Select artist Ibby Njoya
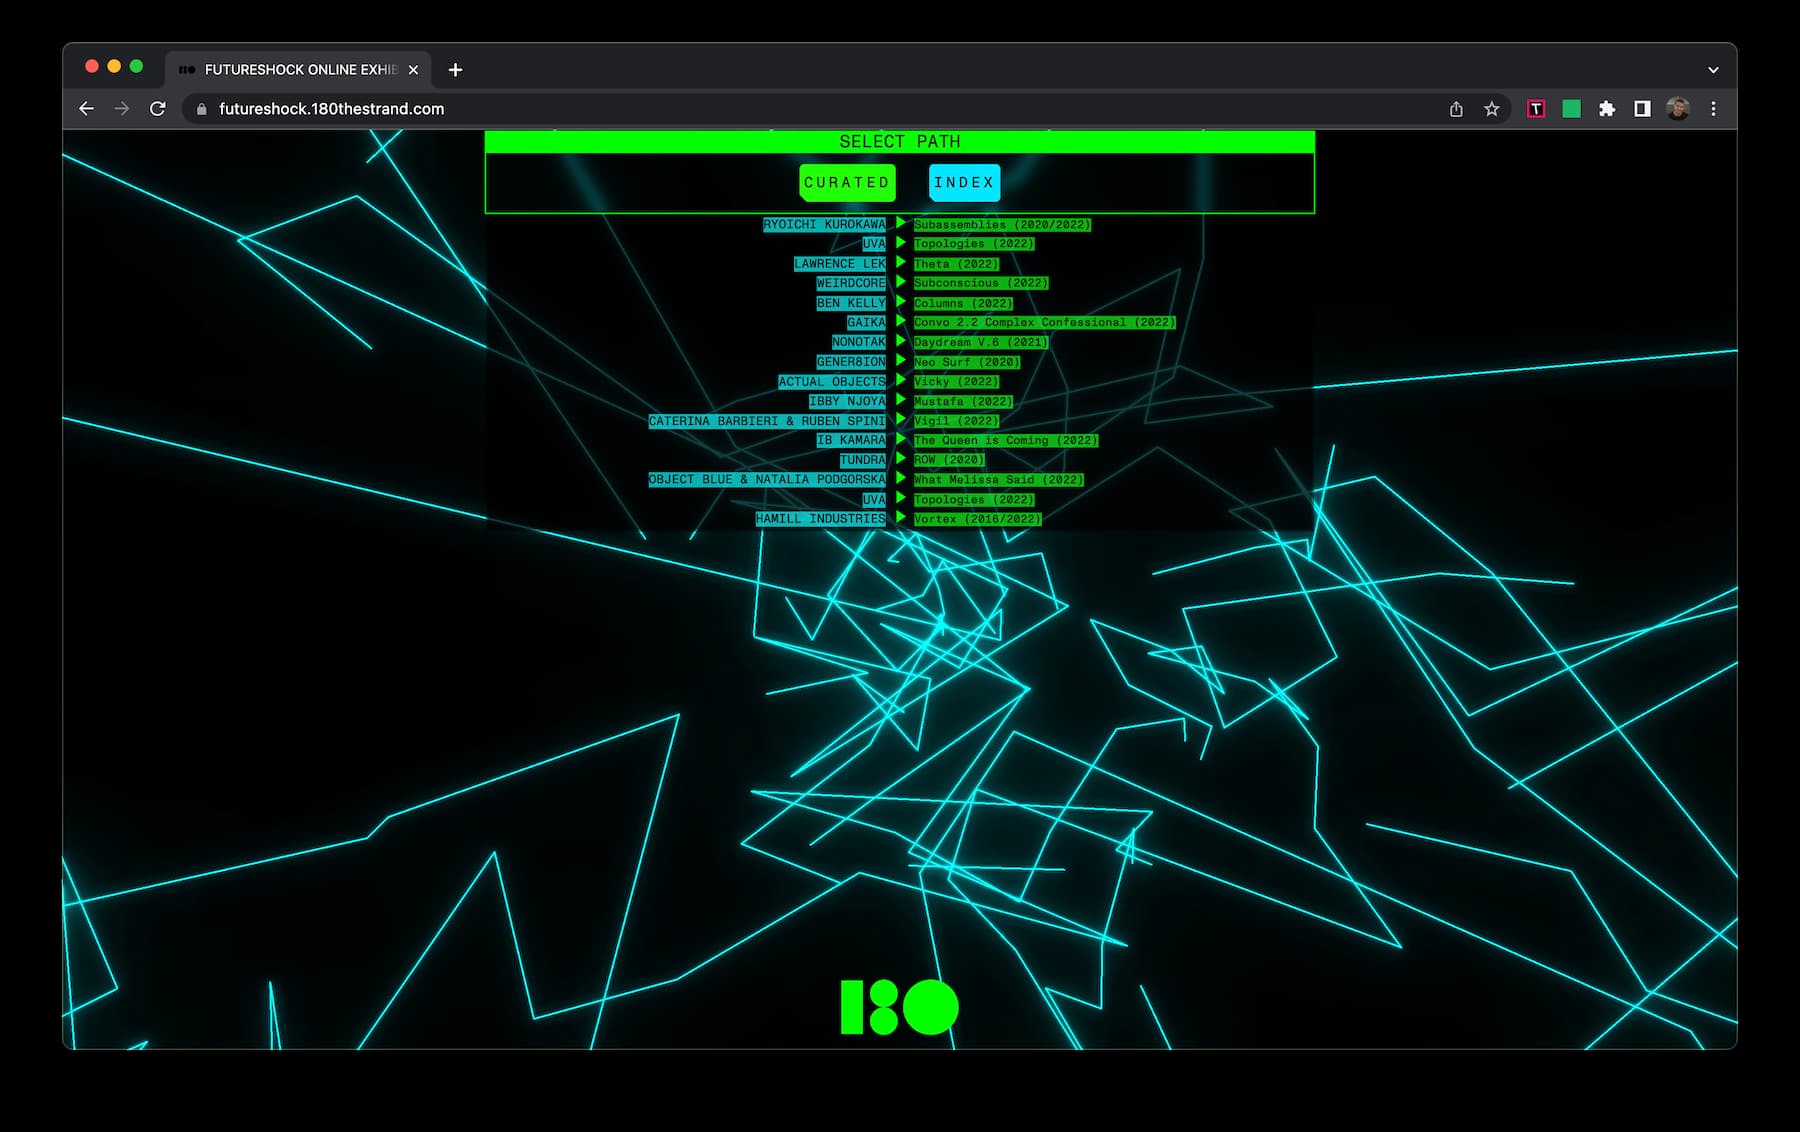Image resolution: width=1800 pixels, height=1132 pixels. pyautogui.click(x=847, y=401)
